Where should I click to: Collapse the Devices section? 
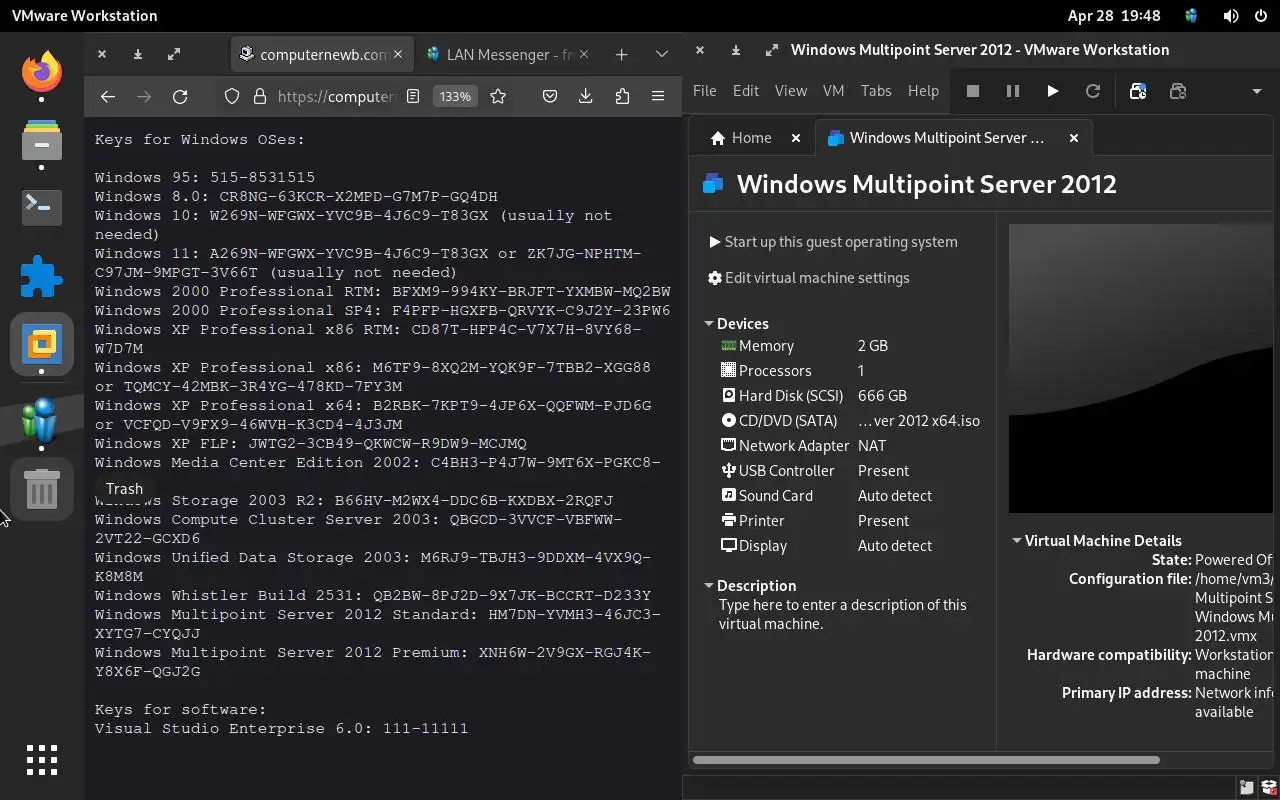tap(709, 324)
